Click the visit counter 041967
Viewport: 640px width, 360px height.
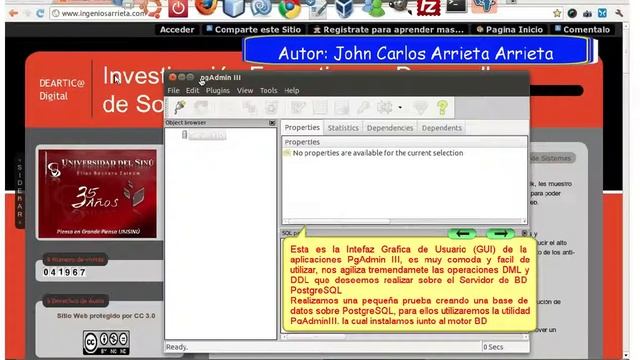coord(64,272)
